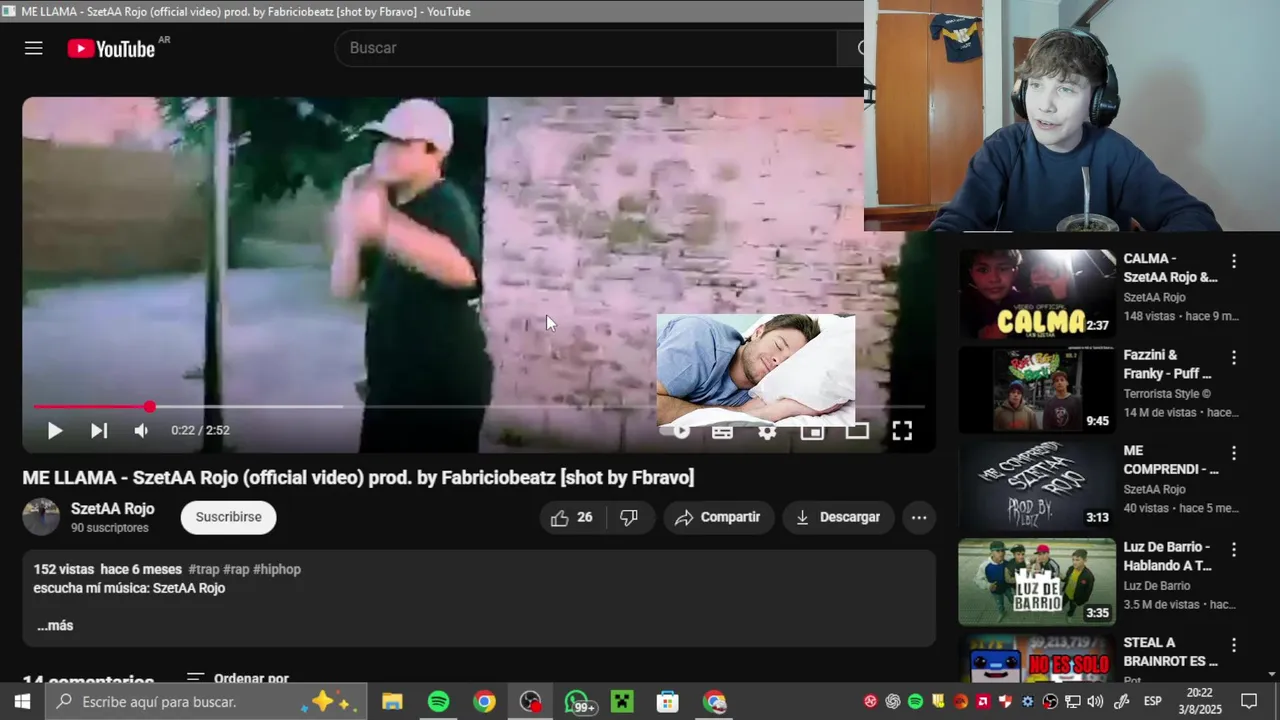Select the ME COMPRENDI title text

point(1171,460)
